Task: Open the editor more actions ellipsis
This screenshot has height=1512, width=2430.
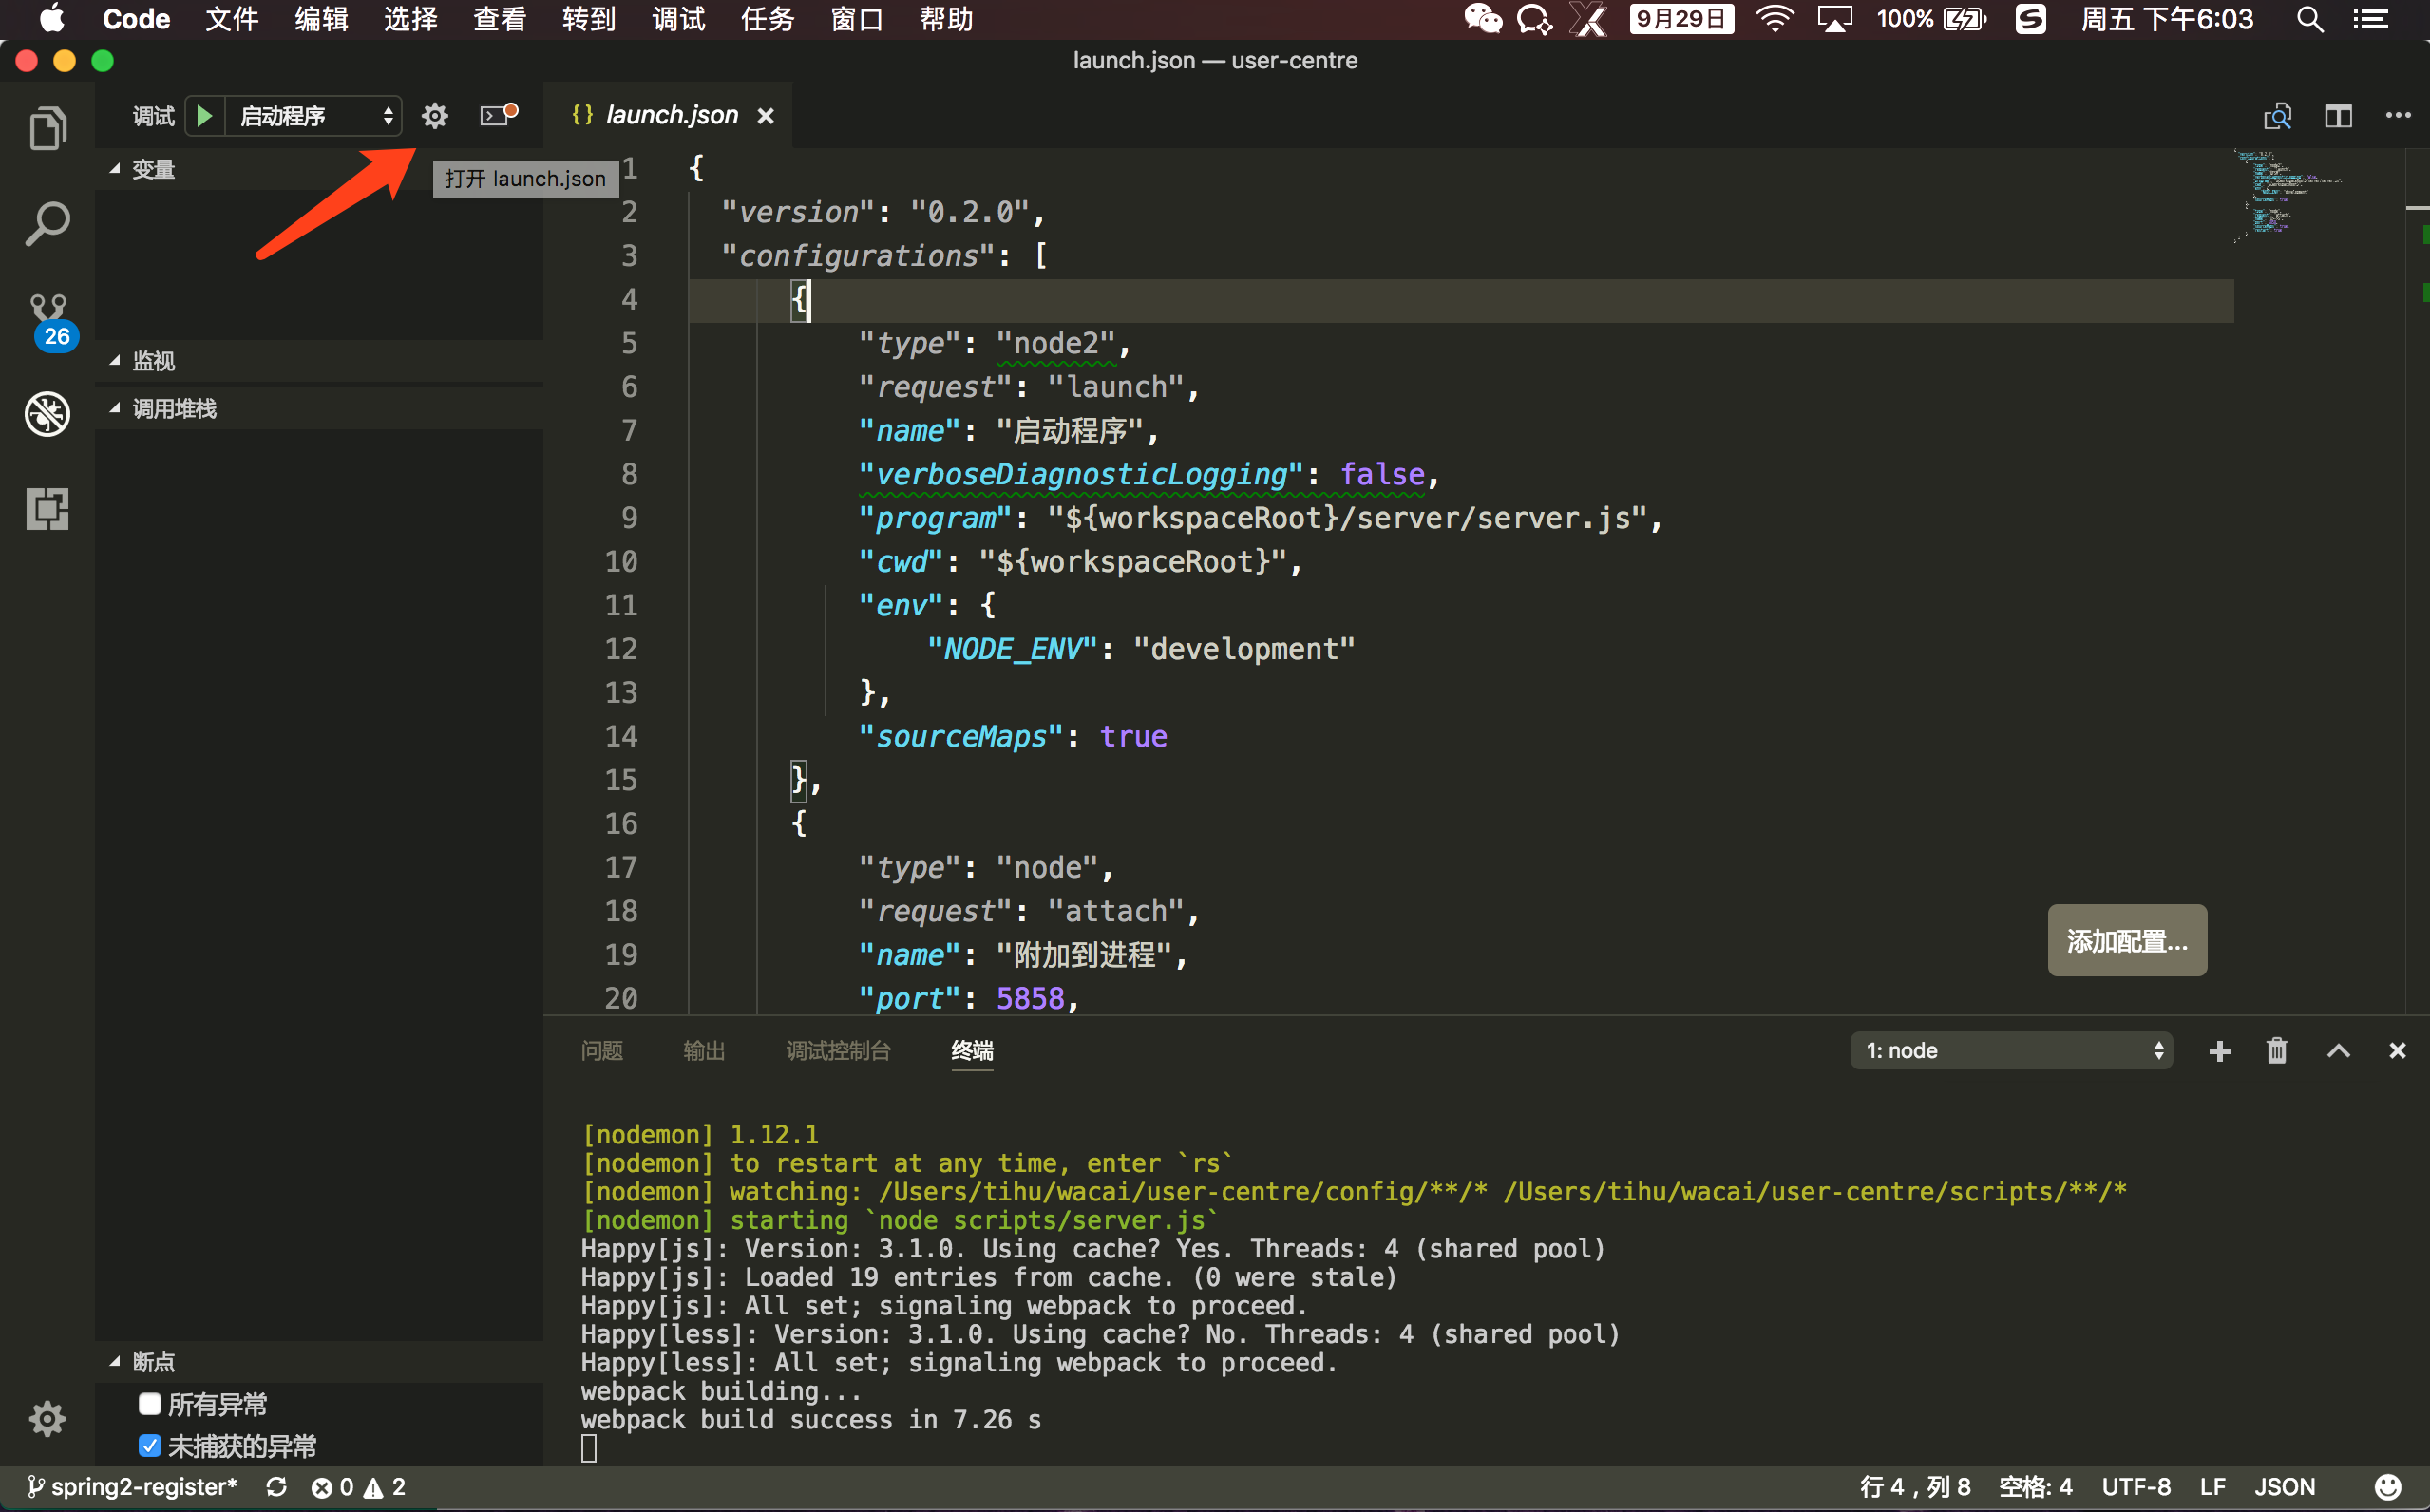Action: click(2398, 116)
